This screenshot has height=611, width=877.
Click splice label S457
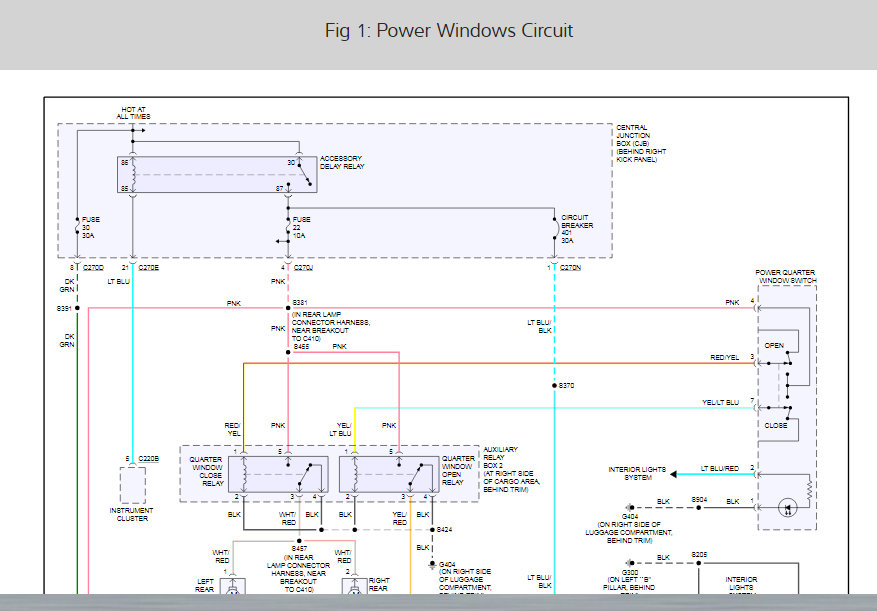coord(299,549)
